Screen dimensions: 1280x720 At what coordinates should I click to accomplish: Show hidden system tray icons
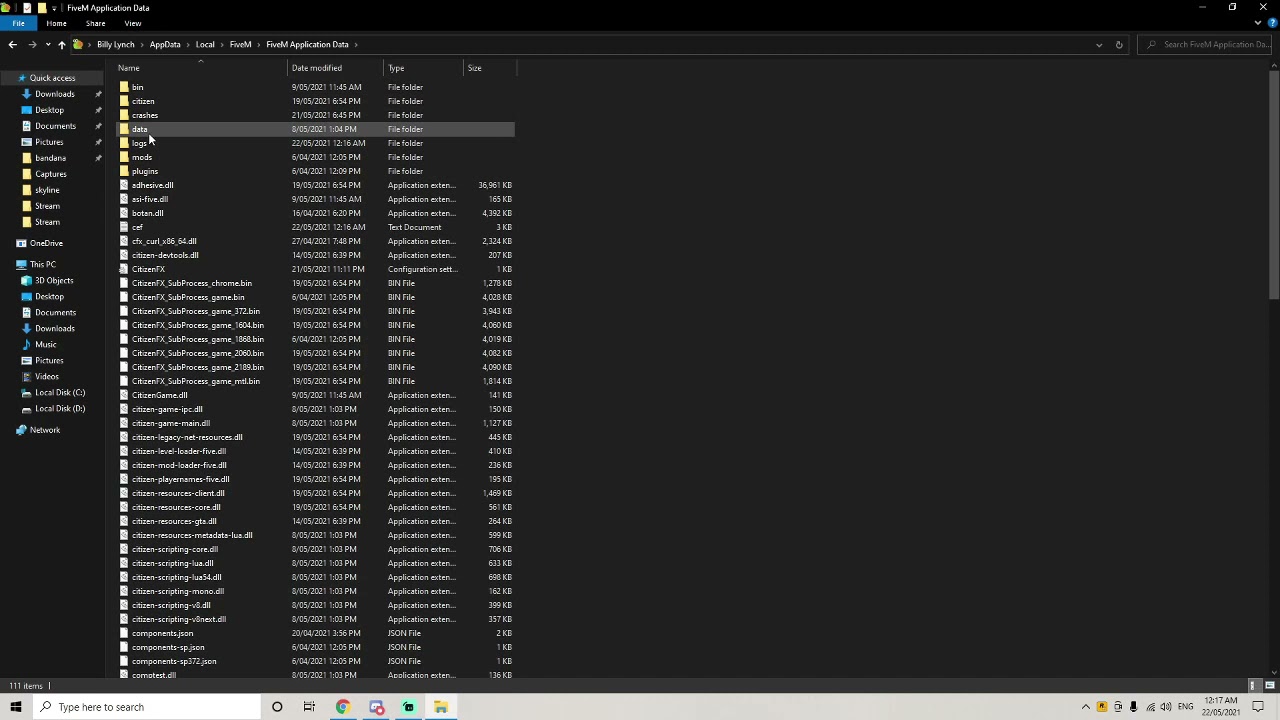pos(1086,707)
